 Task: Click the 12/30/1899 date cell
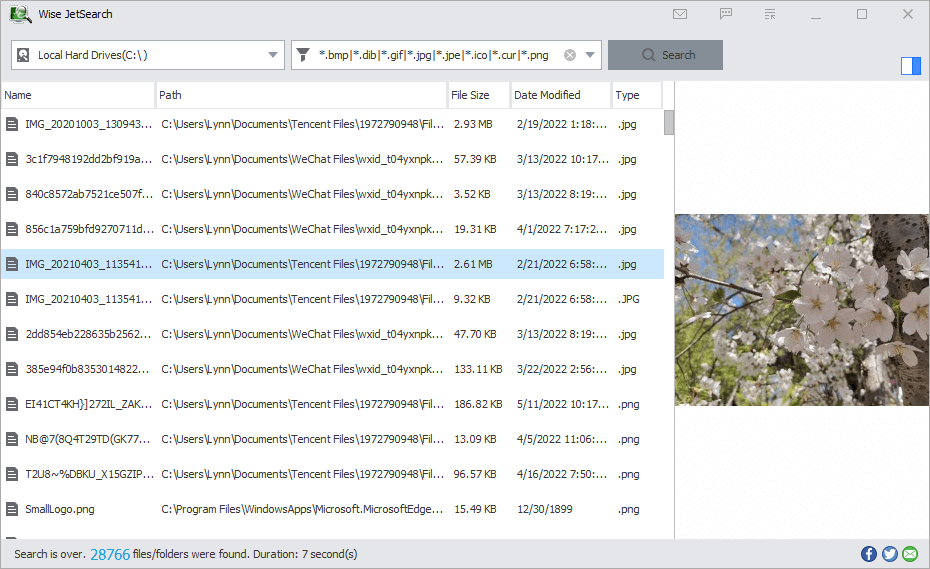(544, 509)
